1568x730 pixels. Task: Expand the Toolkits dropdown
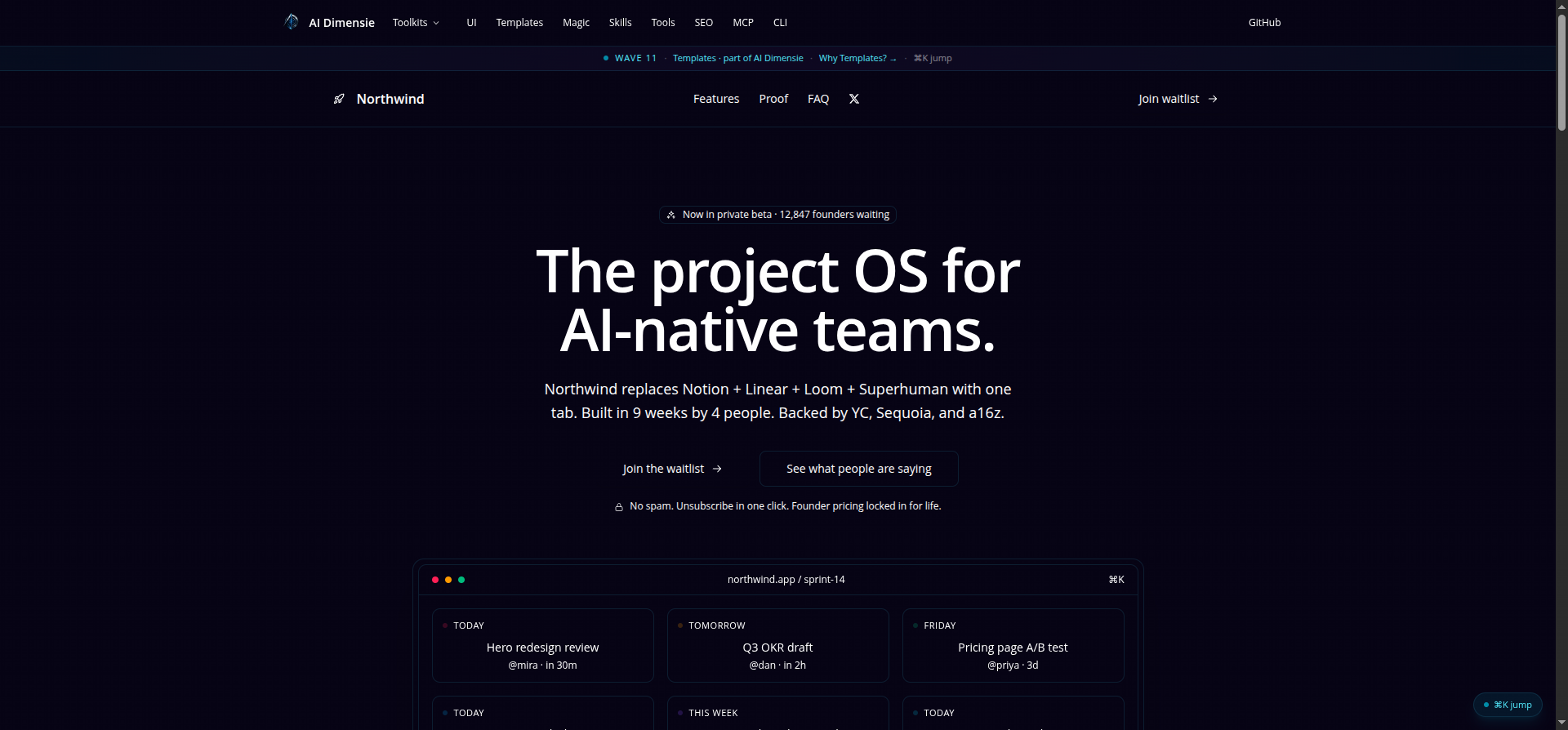[x=416, y=22]
